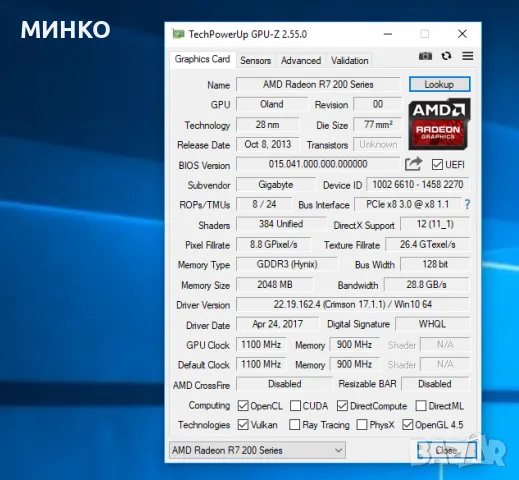This screenshot has height=480, width=519.
Task: Click the 'Technologies' label text
Action: point(204,425)
